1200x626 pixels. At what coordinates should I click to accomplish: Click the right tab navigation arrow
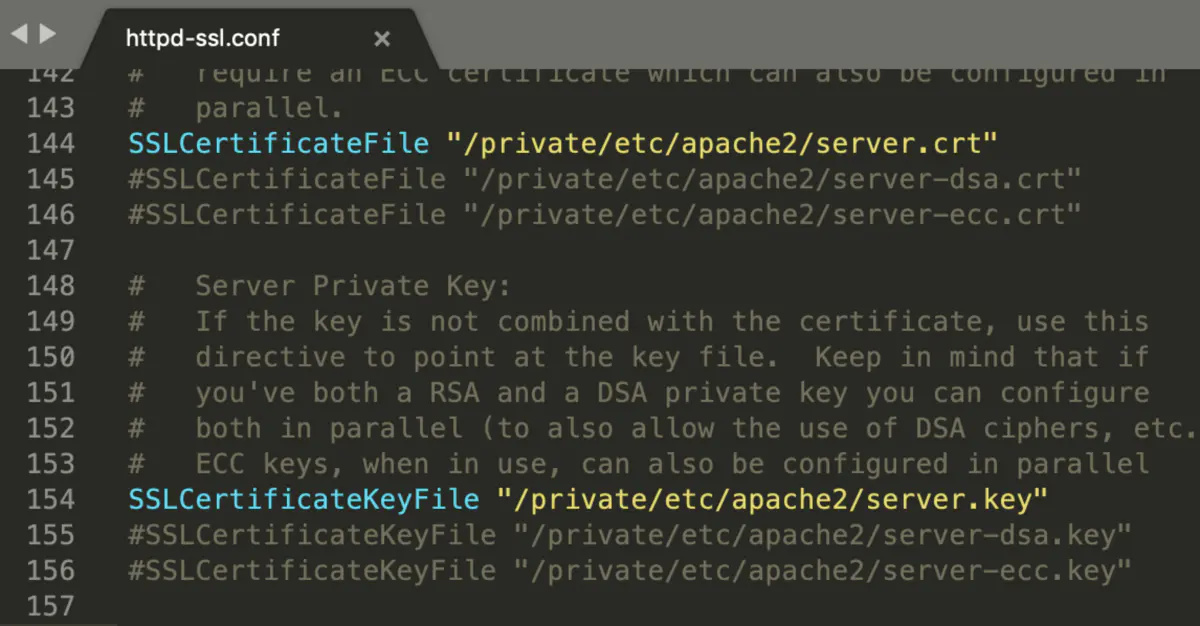point(46,34)
